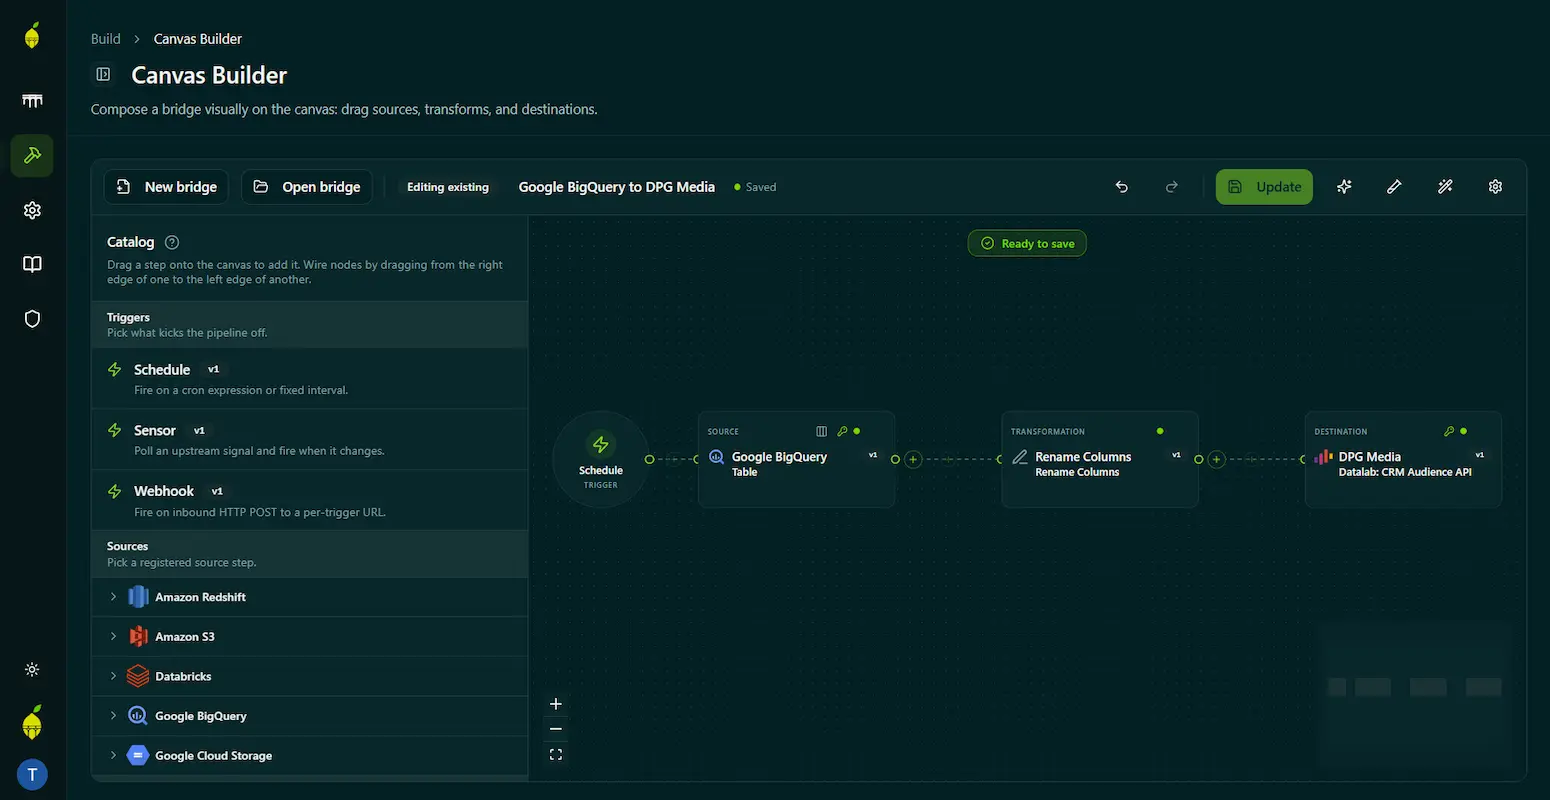Toggle the sidebar panel icon beside Canvas Builder
This screenshot has height=800, width=1550.
pyautogui.click(x=103, y=74)
